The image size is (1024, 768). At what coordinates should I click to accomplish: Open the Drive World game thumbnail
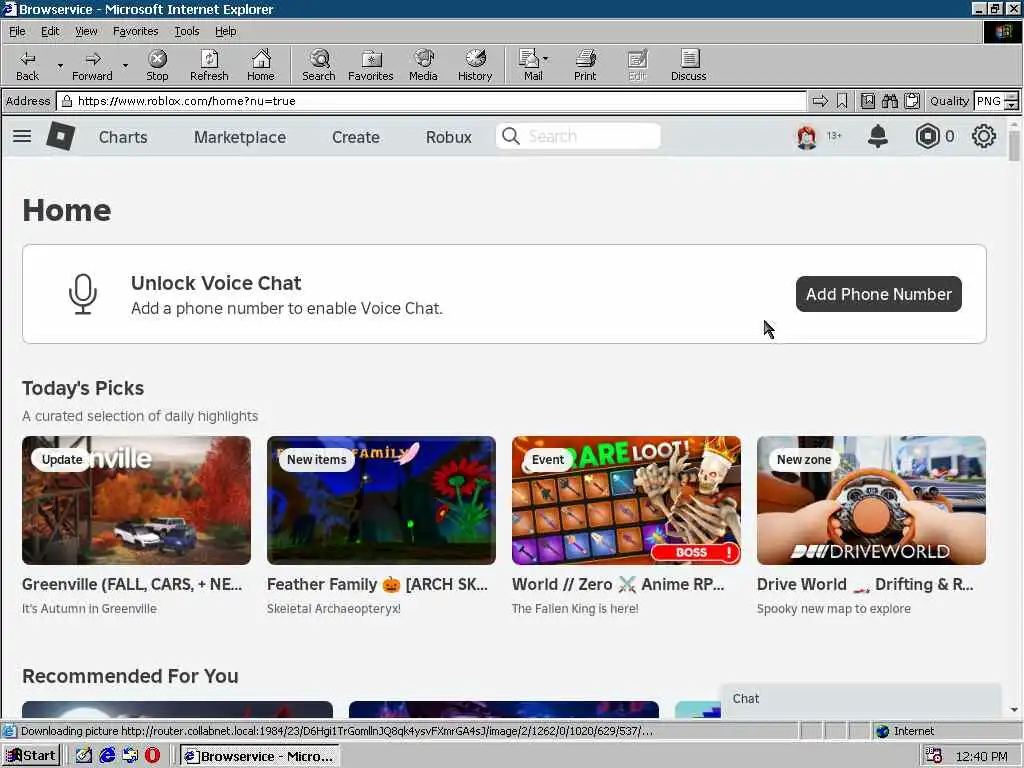pyautogui.click(x=871, y=500)
